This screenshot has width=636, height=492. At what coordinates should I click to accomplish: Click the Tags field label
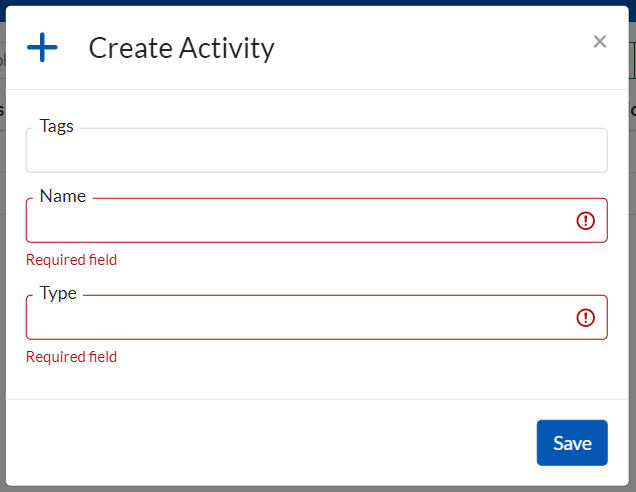[56, 126]
